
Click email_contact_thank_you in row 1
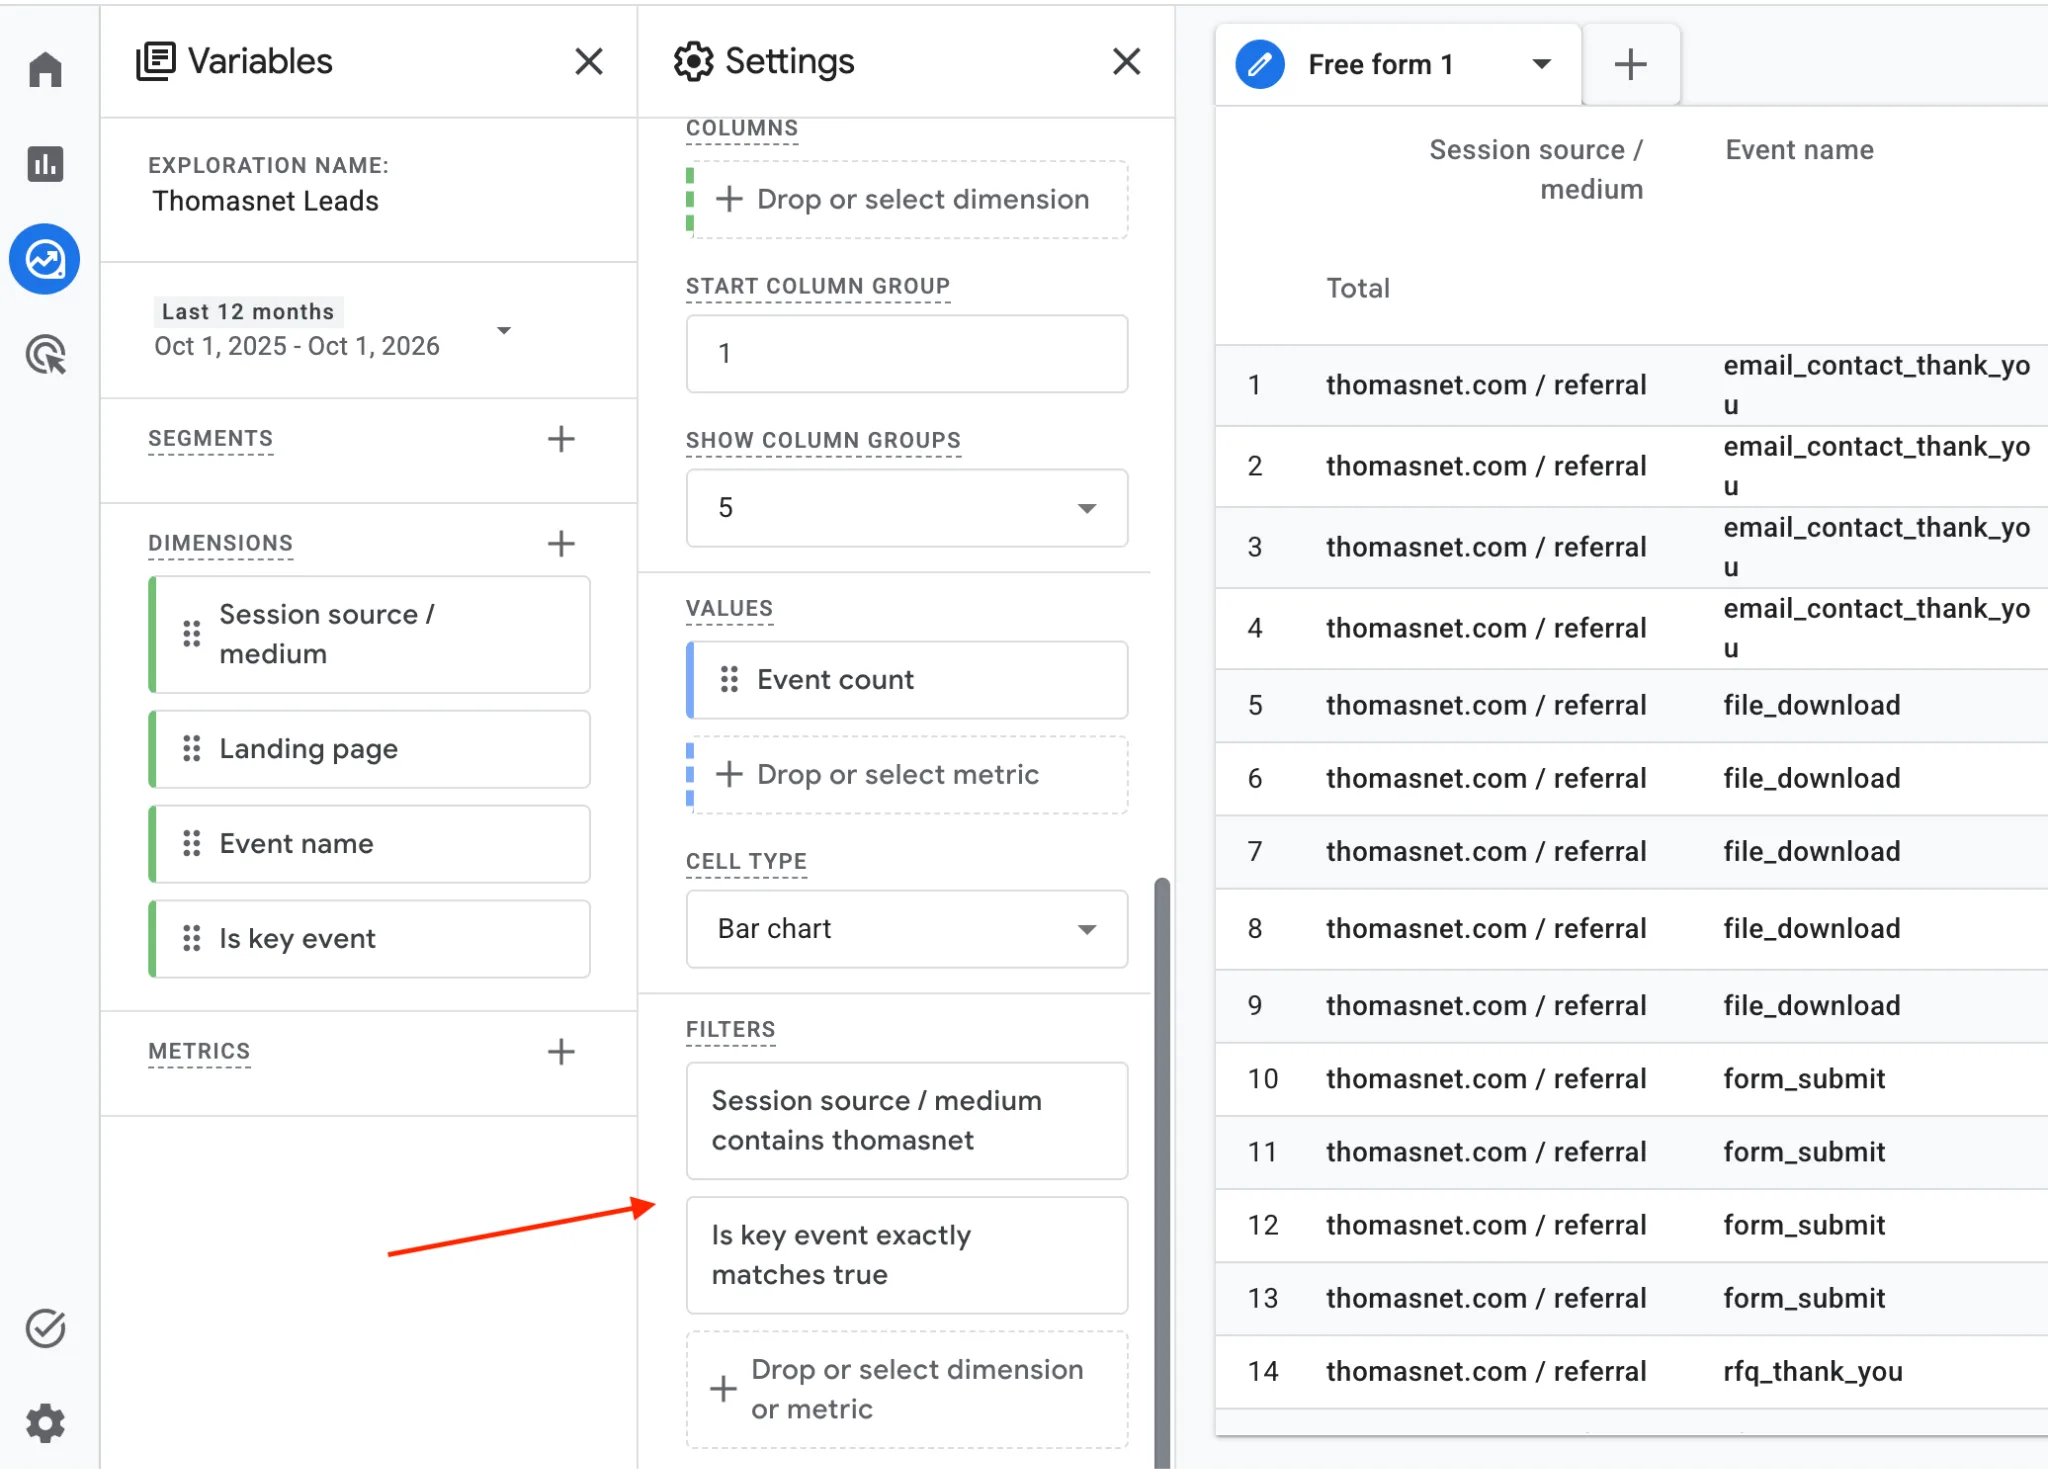1876,385
